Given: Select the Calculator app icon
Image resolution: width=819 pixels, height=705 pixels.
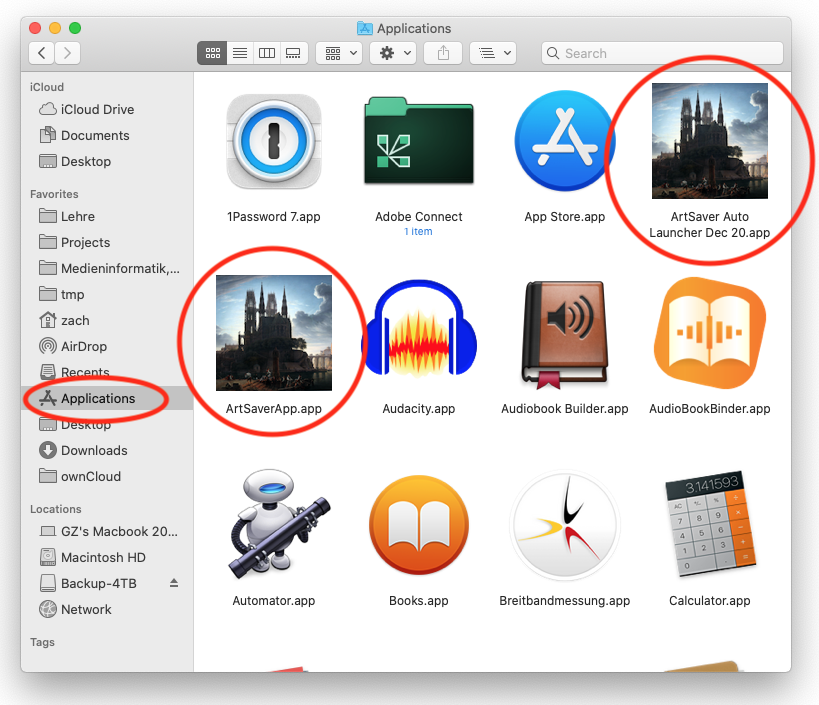Looking at the screenshot, I should [710, 524].
